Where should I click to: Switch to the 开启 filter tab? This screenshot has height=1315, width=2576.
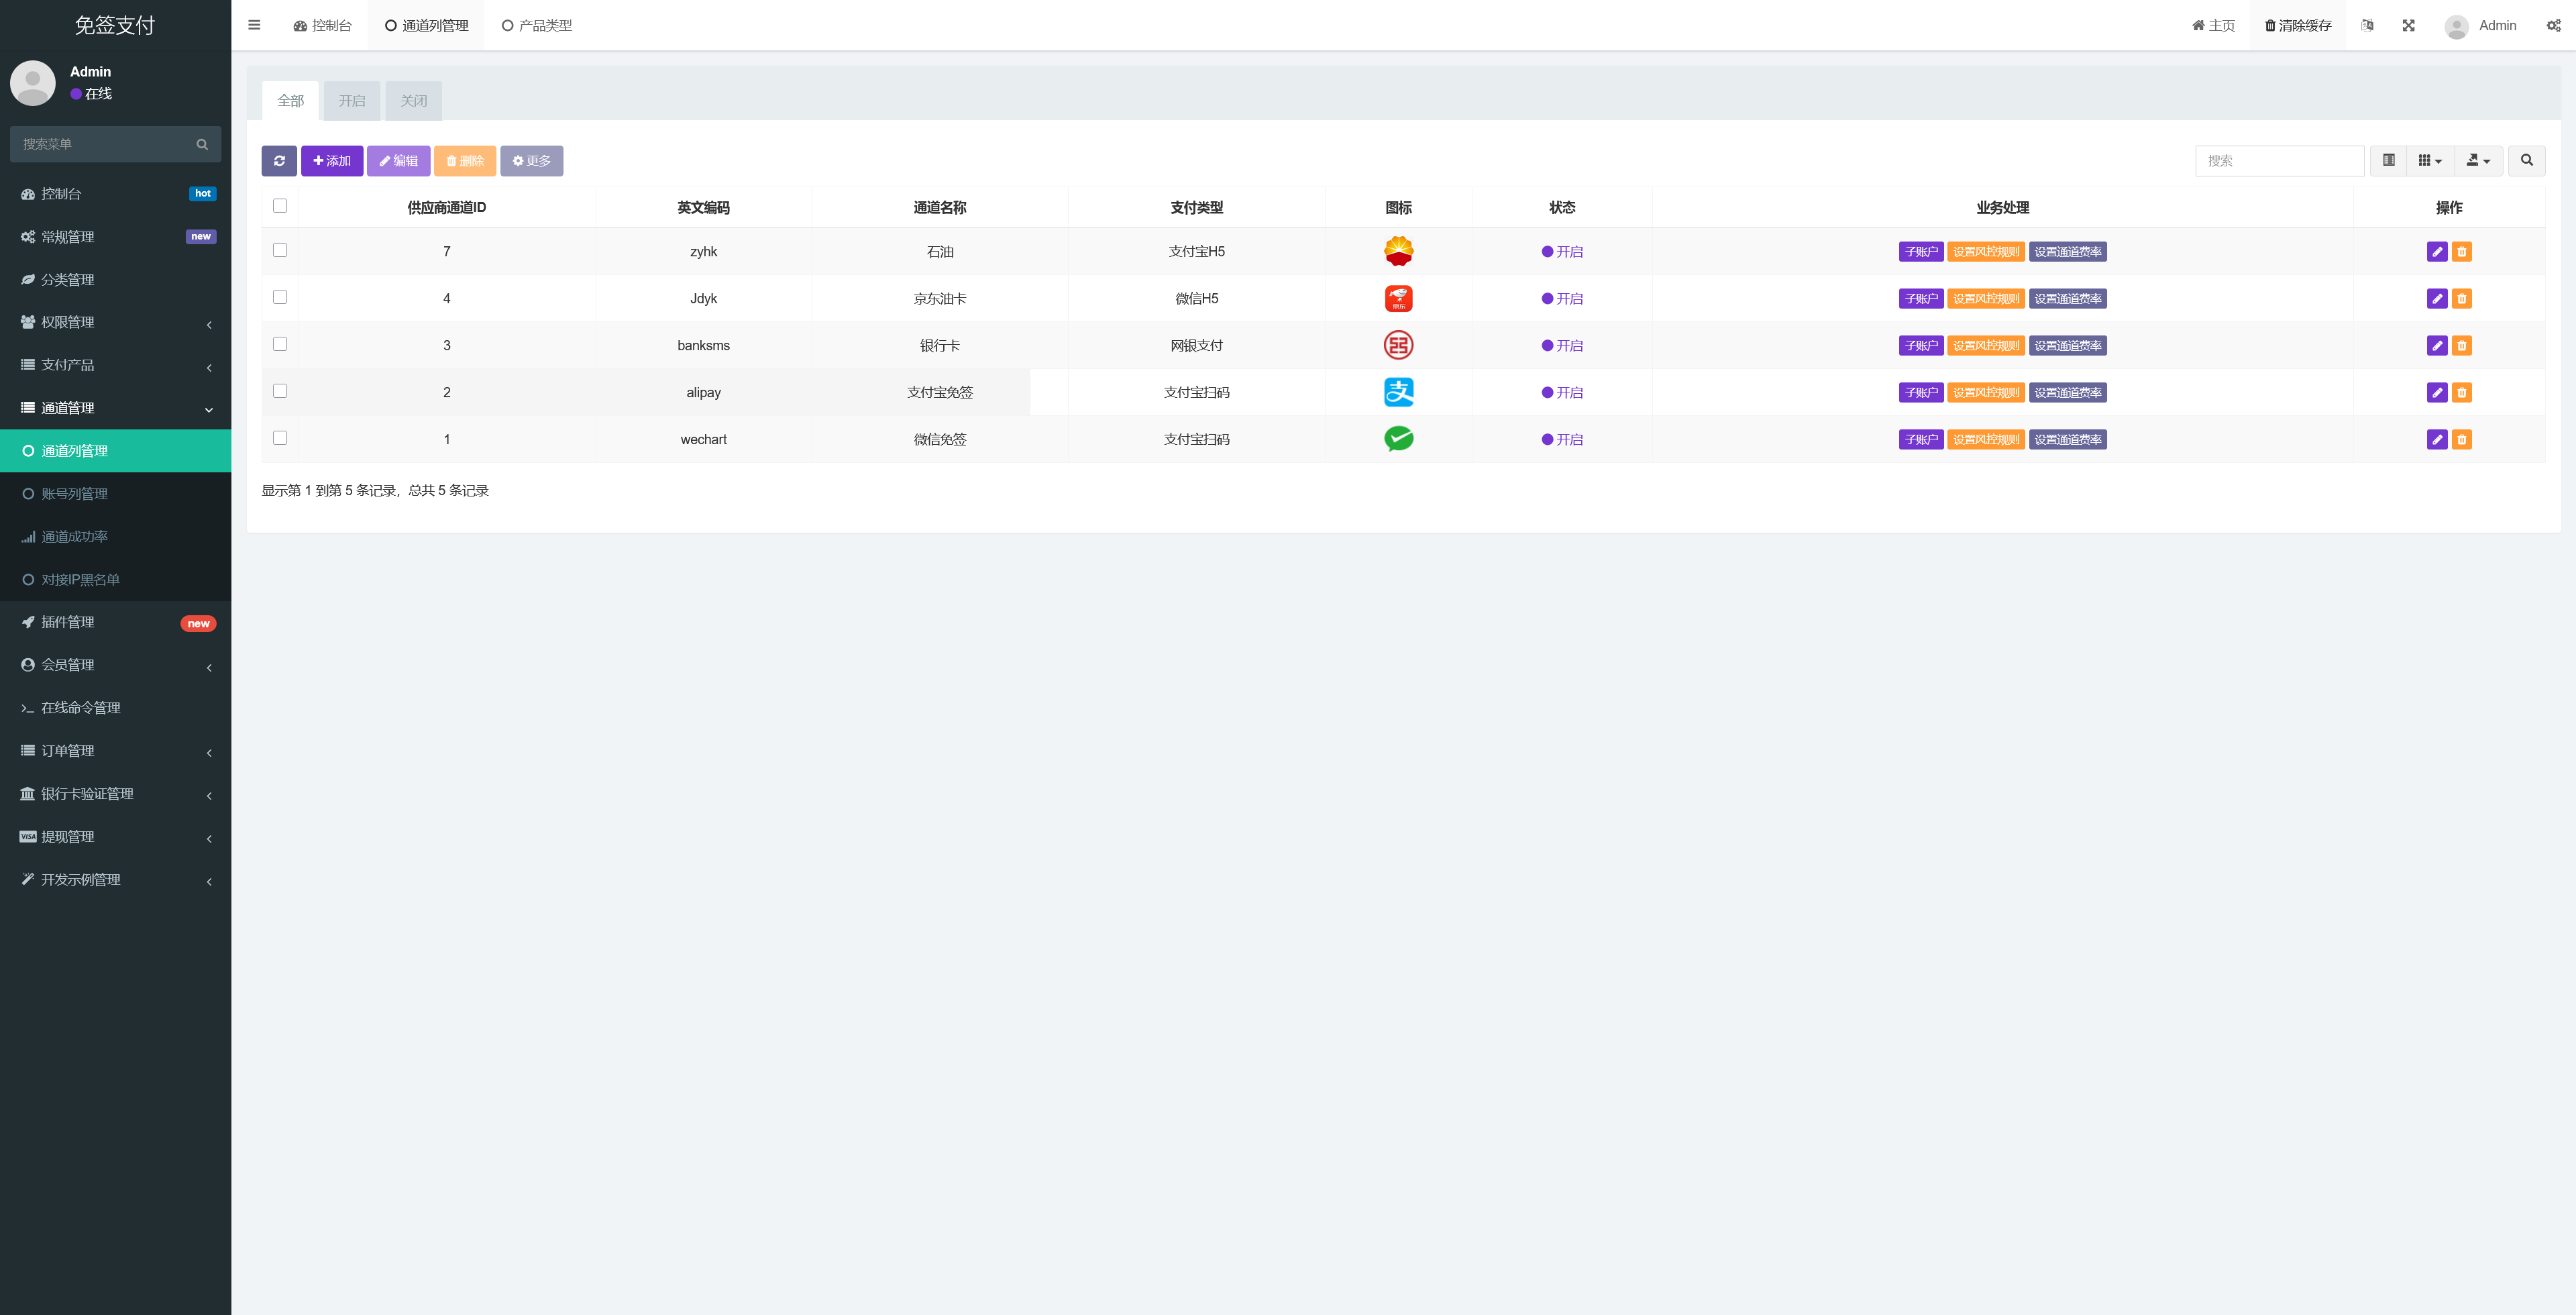click(x=352, y=101)
